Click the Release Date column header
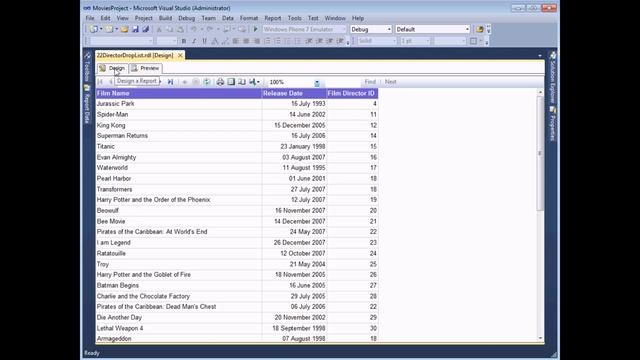The image size is (640, 360). [x=294, y=93]
